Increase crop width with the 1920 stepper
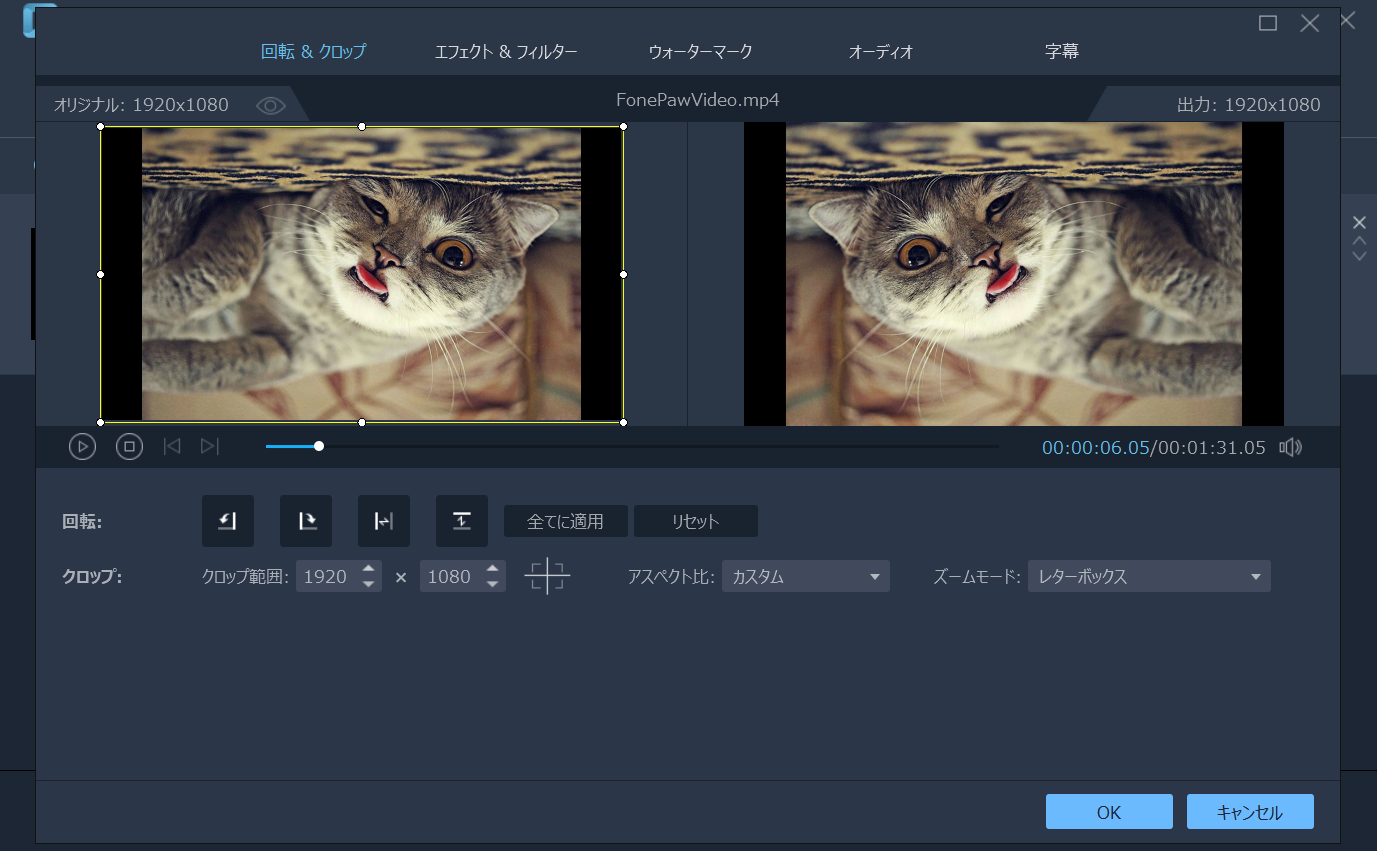The image size is (1377, 851). click(x=369, y=570)
